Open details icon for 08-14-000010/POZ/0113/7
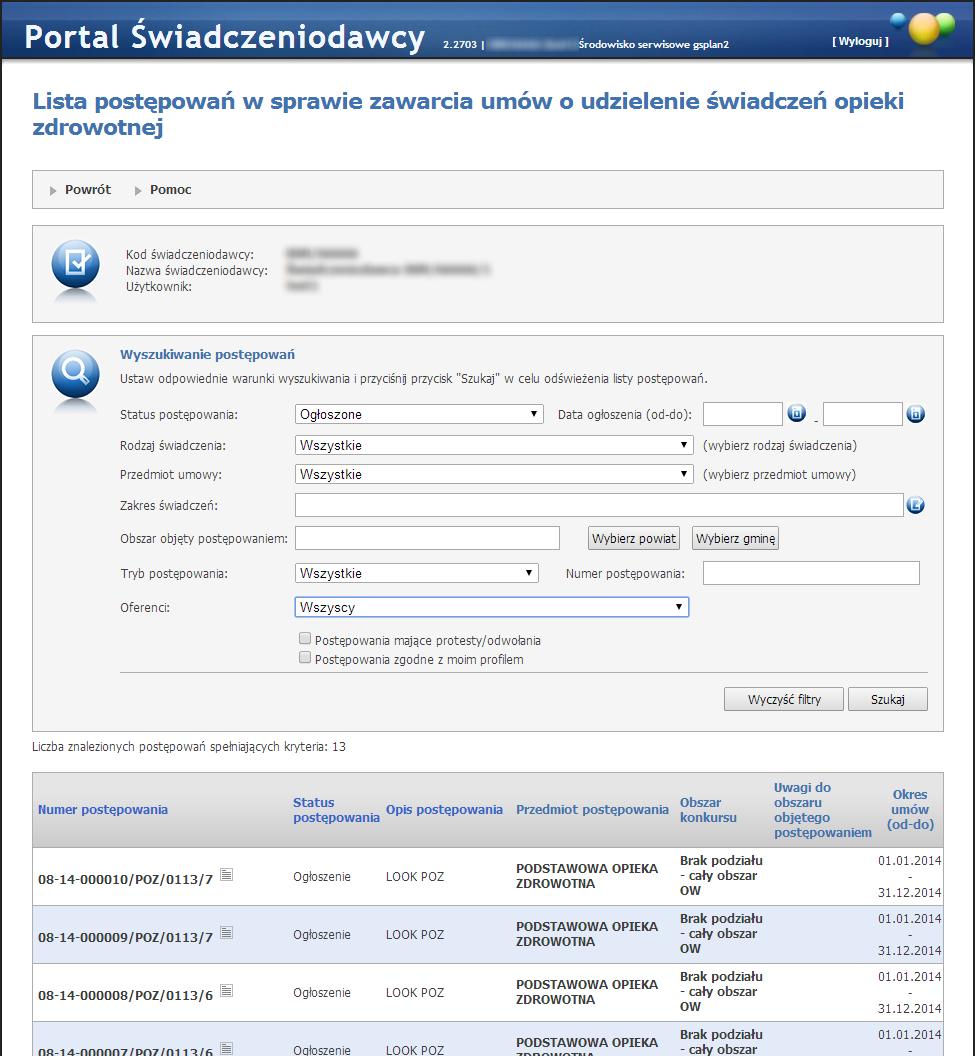The width and height of the screenshot is (975, 1056). (227, 875)
